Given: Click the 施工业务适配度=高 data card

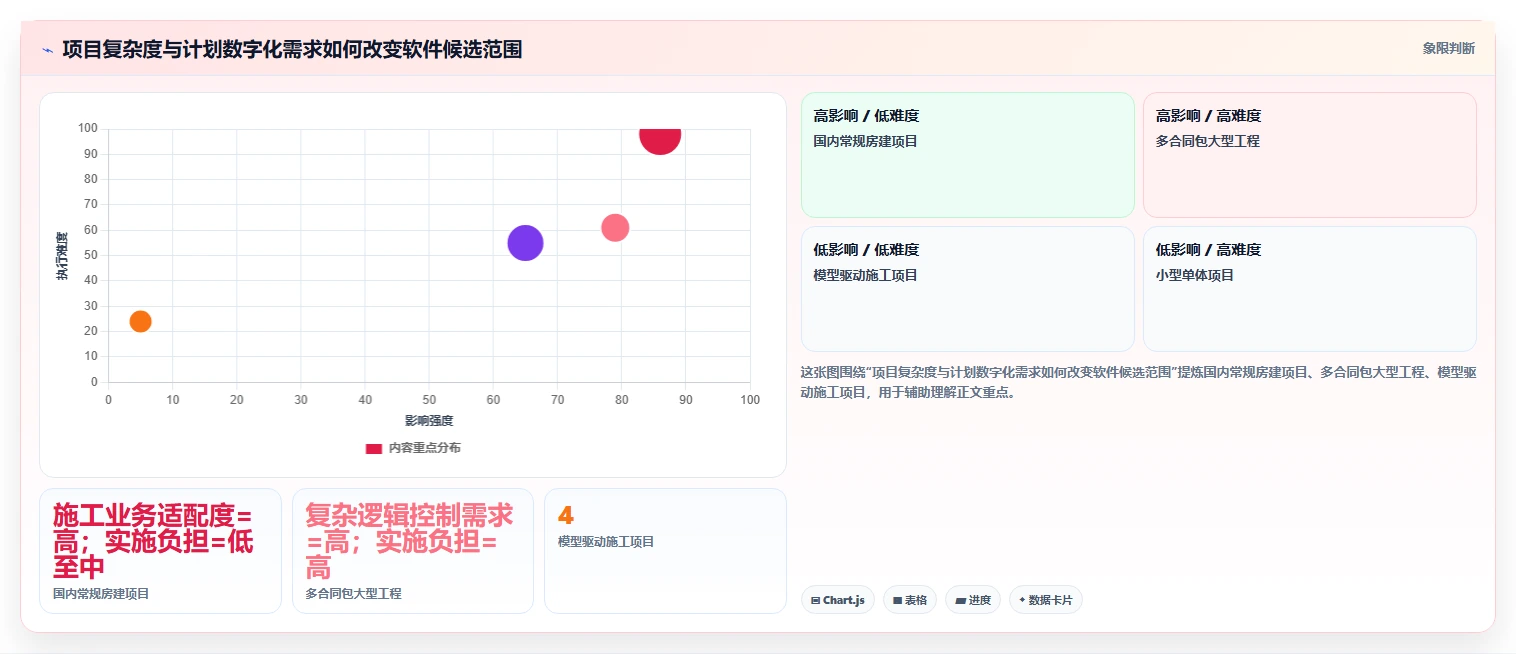Looking at the screenshot, I should click(x=160, y=551).
